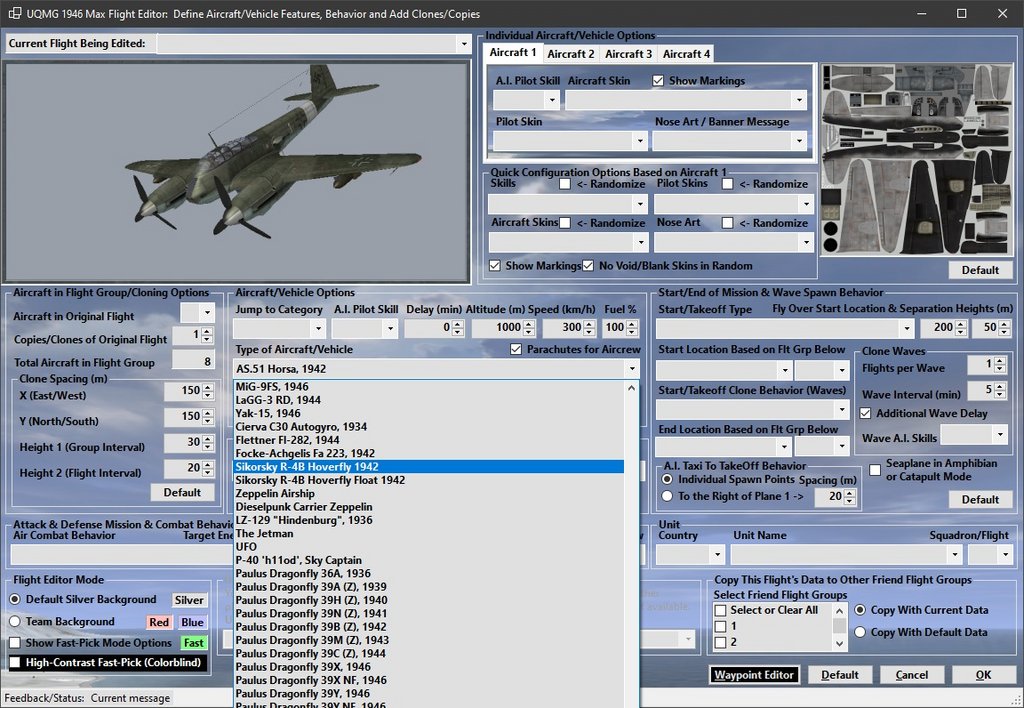Open Start/Takeoff Type dropdown

[x=906, y=328]
